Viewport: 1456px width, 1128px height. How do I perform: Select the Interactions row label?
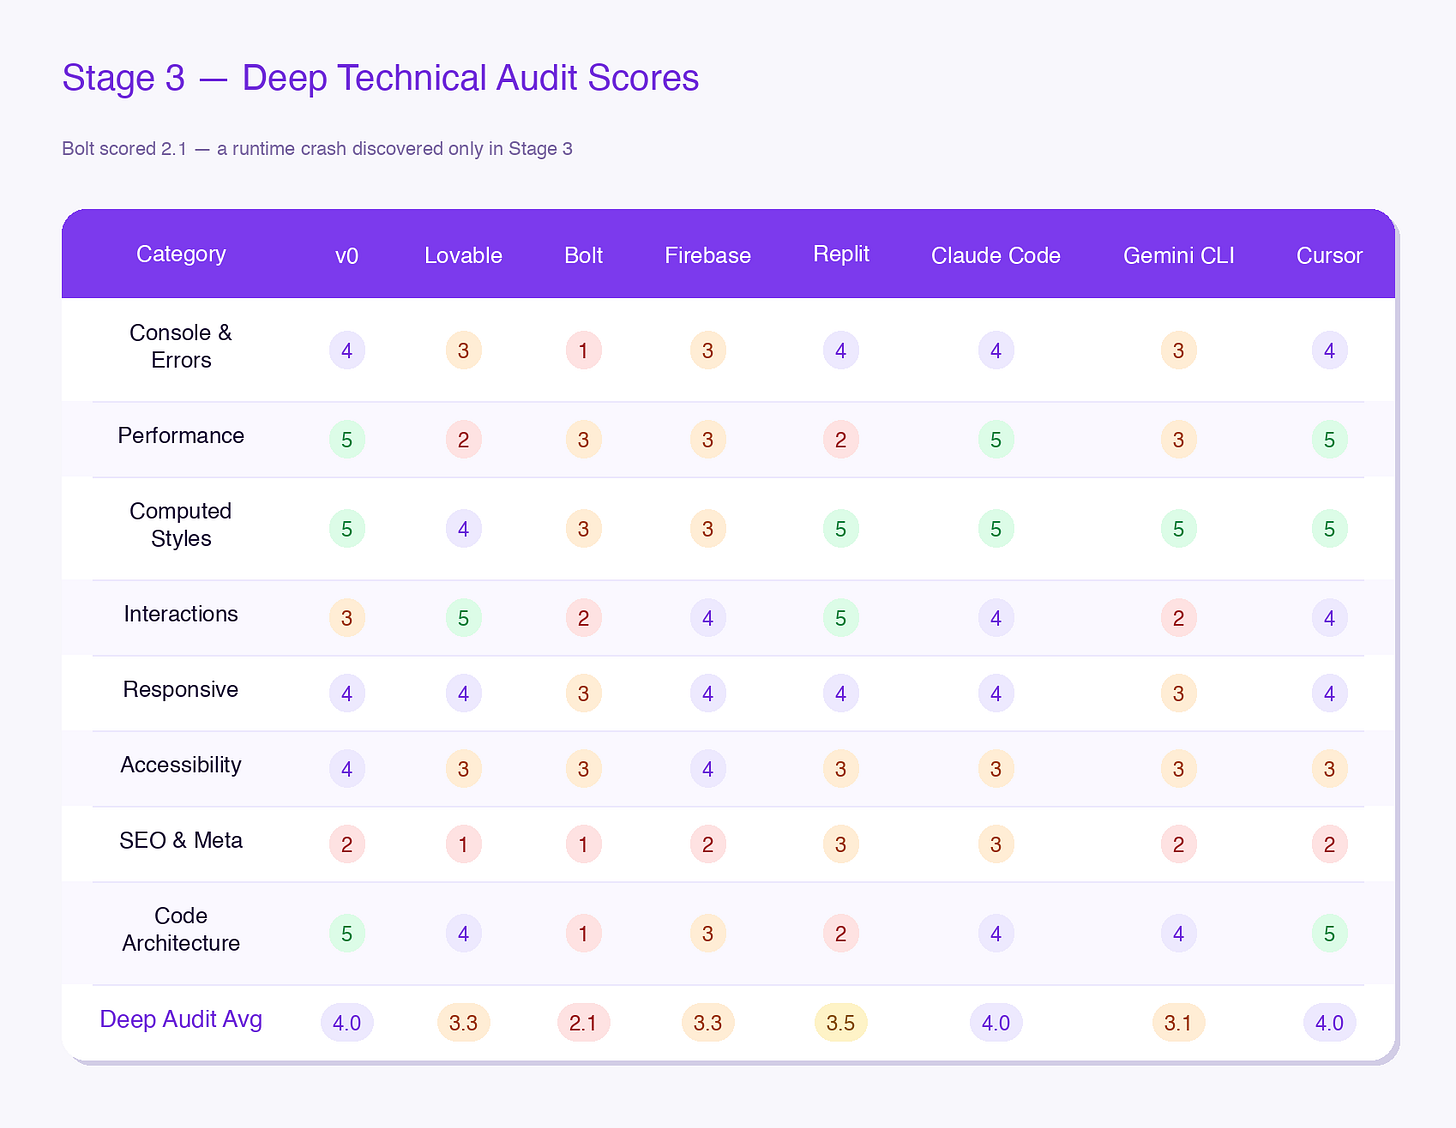point(181,614)
